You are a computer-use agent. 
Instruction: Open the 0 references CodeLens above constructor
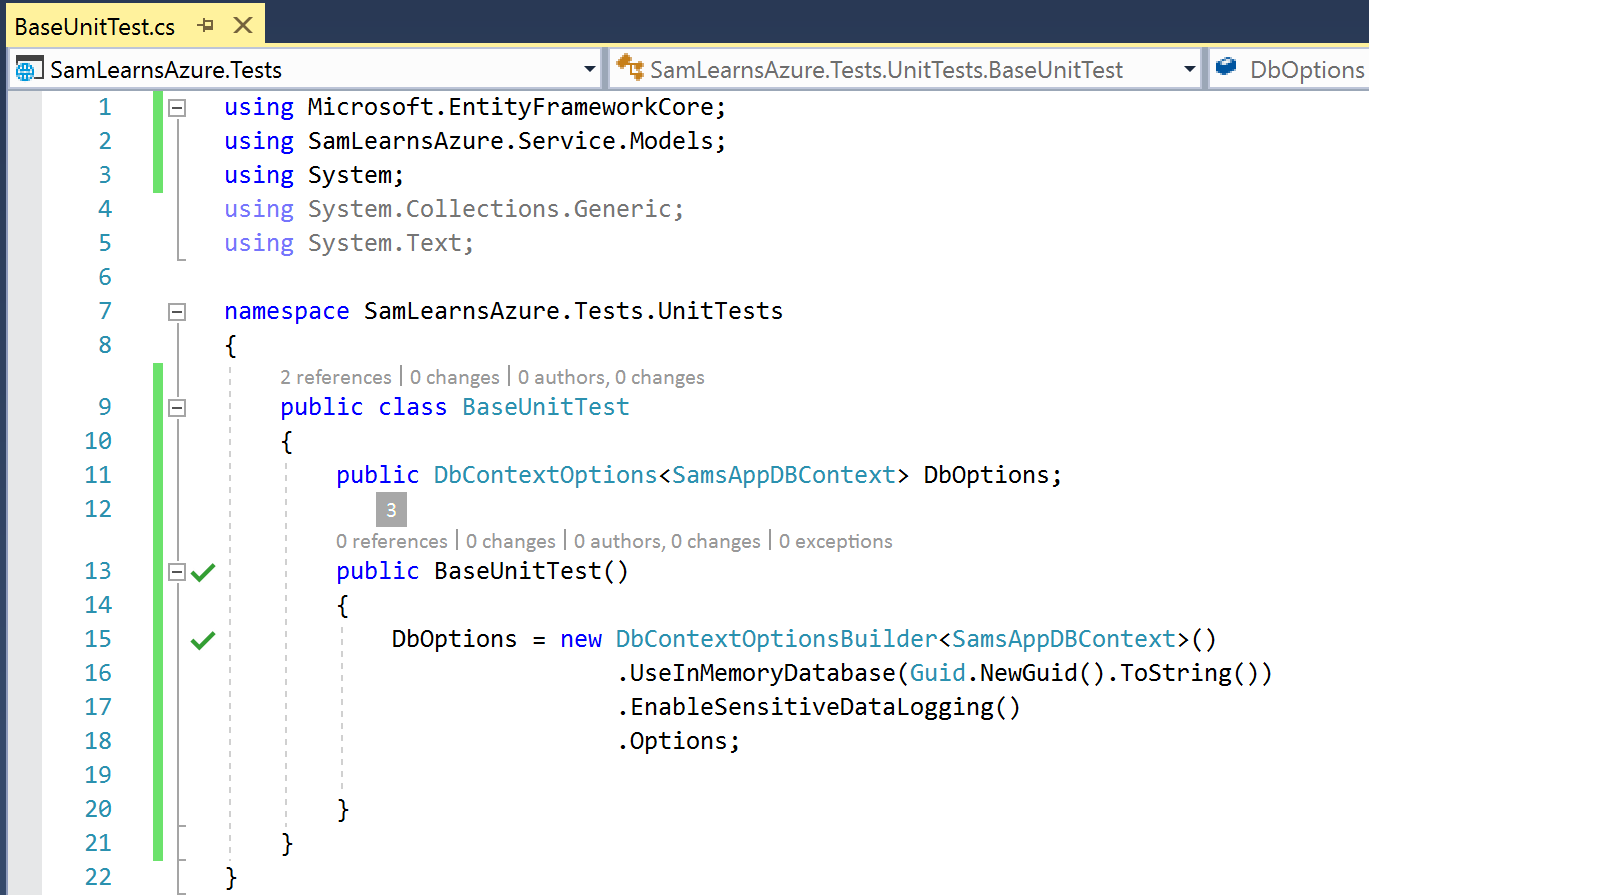(x=392, y=541)
